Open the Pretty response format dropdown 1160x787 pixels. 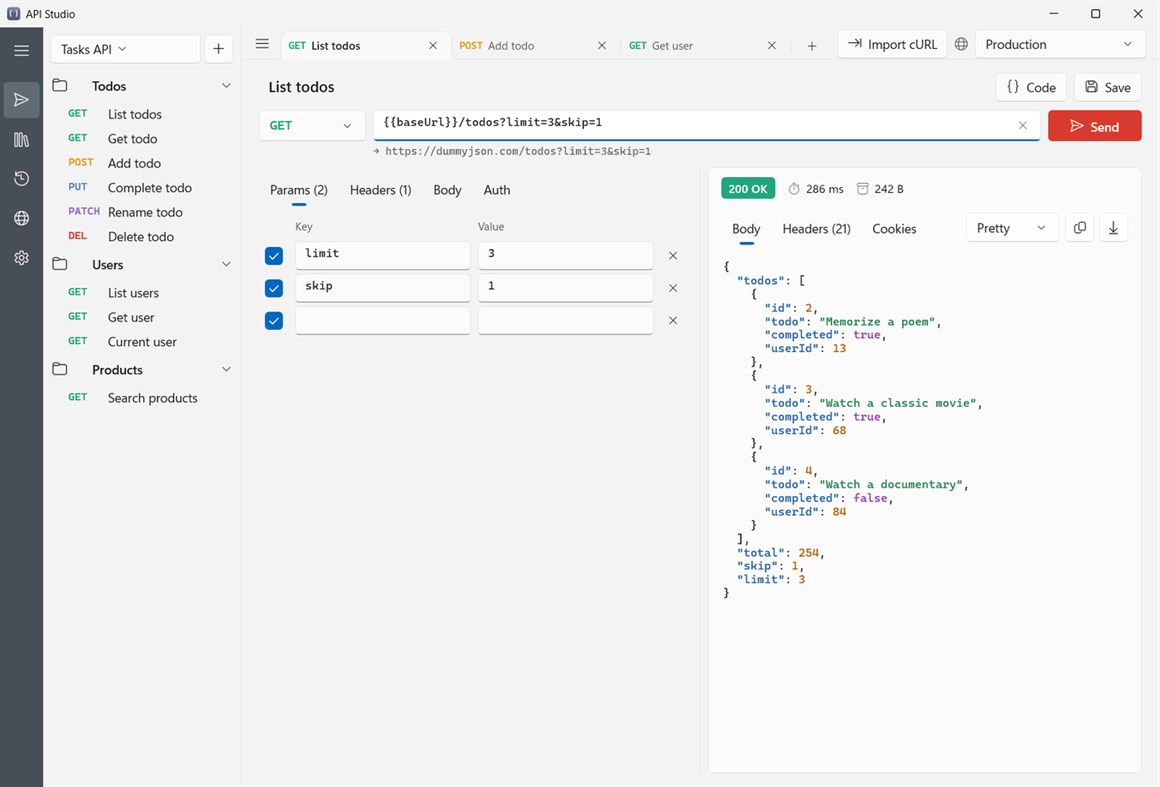(1011, 228)
